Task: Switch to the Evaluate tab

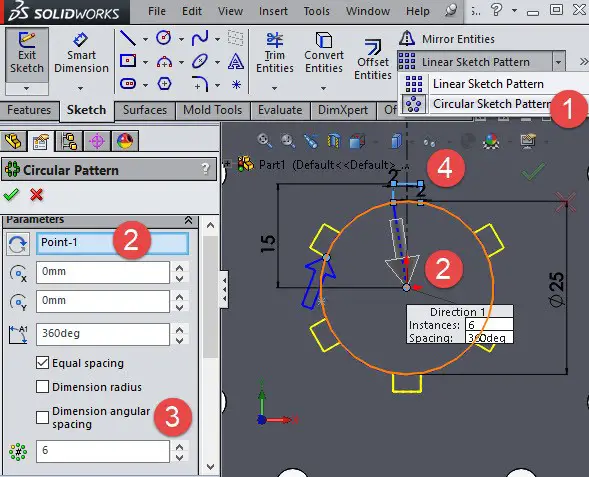Action: [x=280, y=110]
